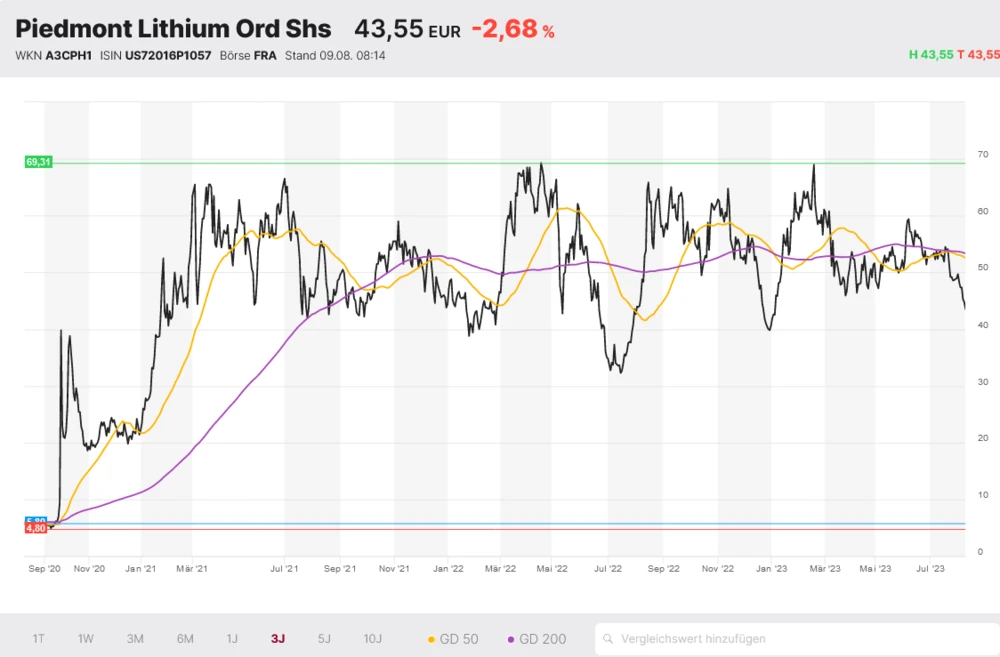Click the search magnifier icon in comparison field
The image size is (1000, 657).
pyautogui.click(x=608, y=638)
